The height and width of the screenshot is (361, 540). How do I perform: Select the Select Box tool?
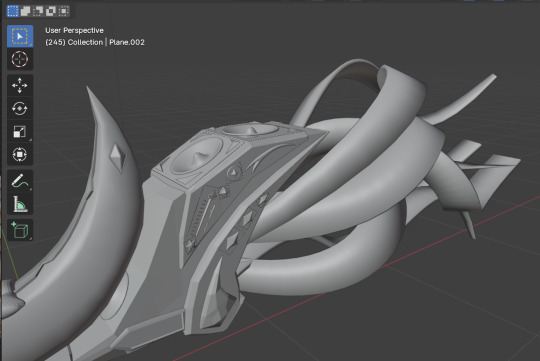pos(20,36)
